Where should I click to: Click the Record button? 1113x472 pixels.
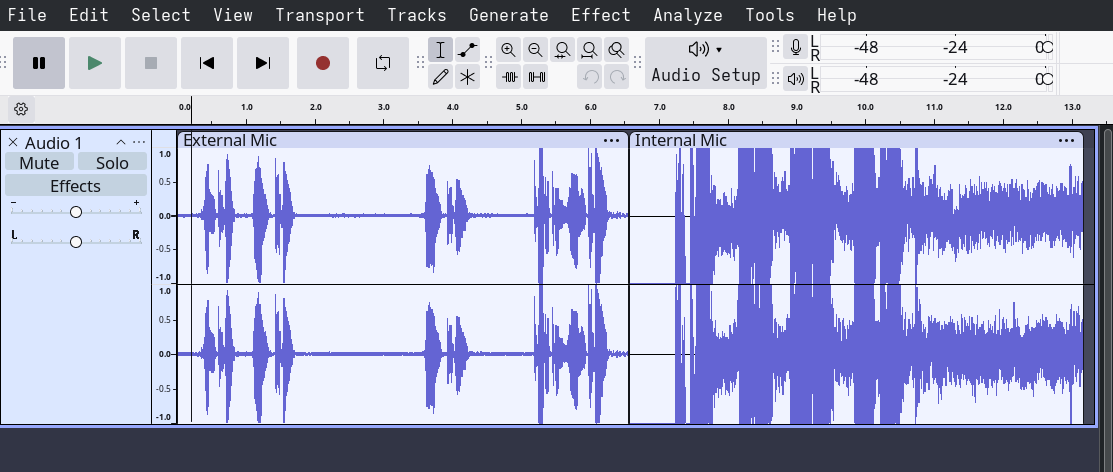322,63
